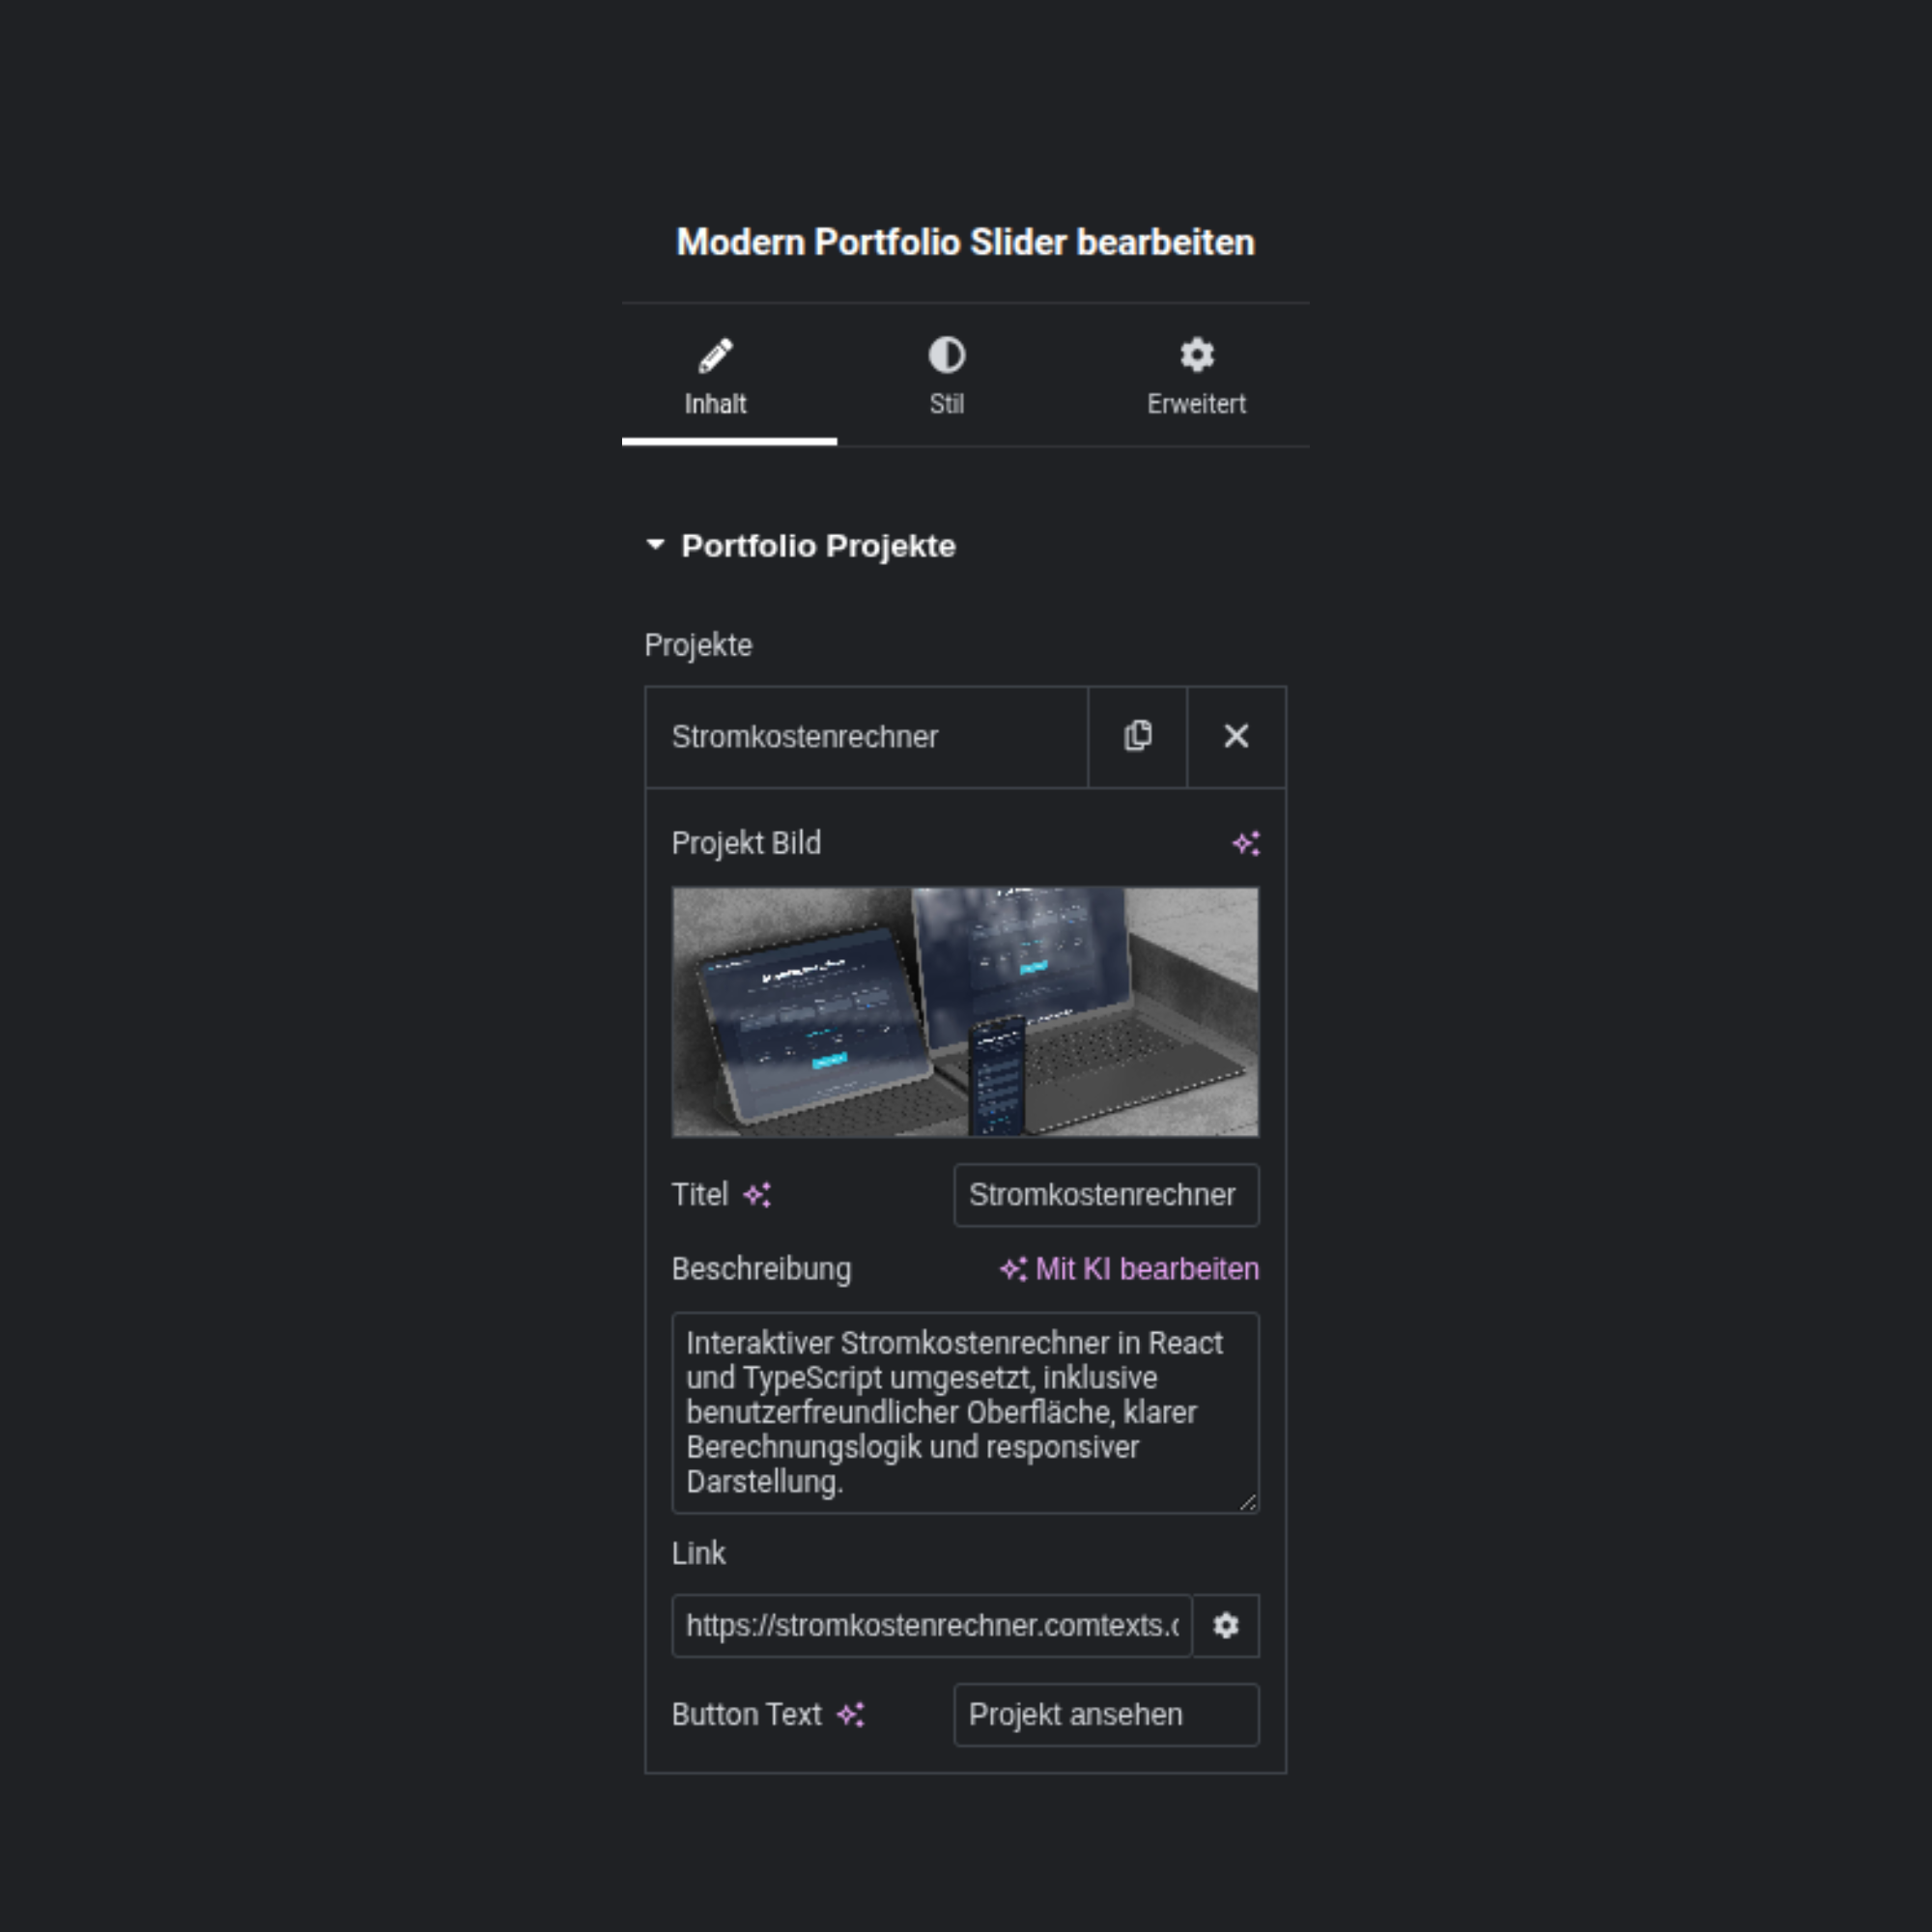
Task: Click AI sparkle icon next to Button Text
Action: [x=850, y=1715]
